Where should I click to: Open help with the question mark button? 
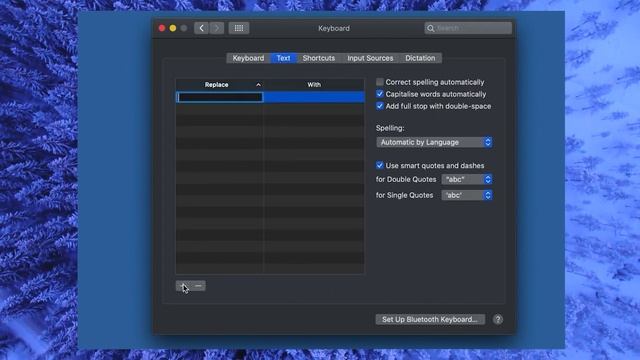click(498, 319)
